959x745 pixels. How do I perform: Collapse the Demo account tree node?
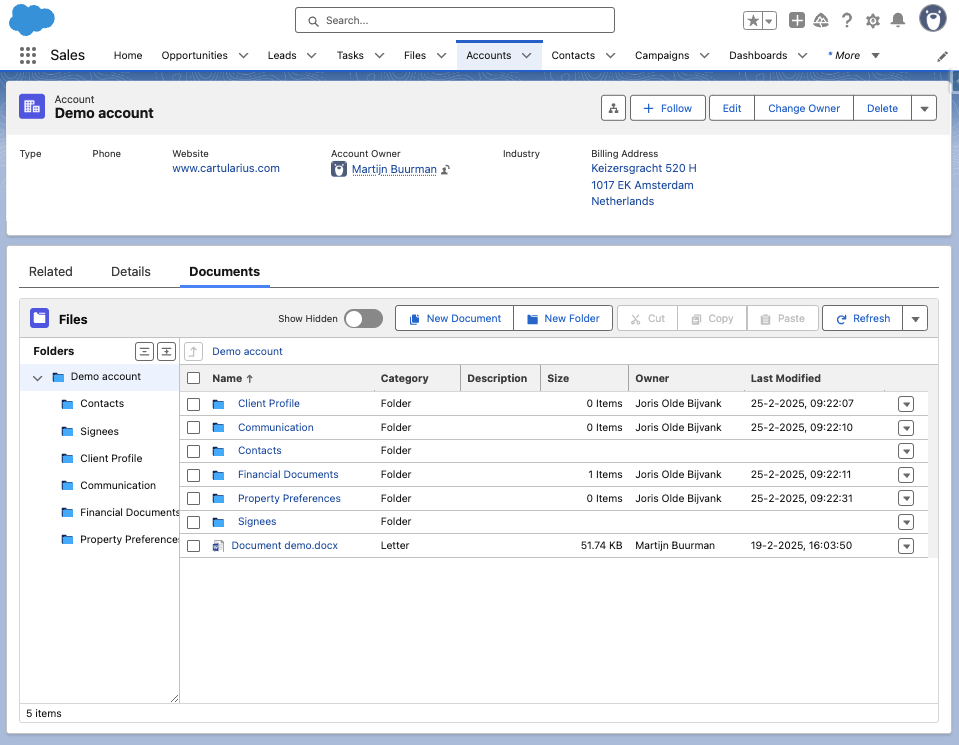pos(37,378)
